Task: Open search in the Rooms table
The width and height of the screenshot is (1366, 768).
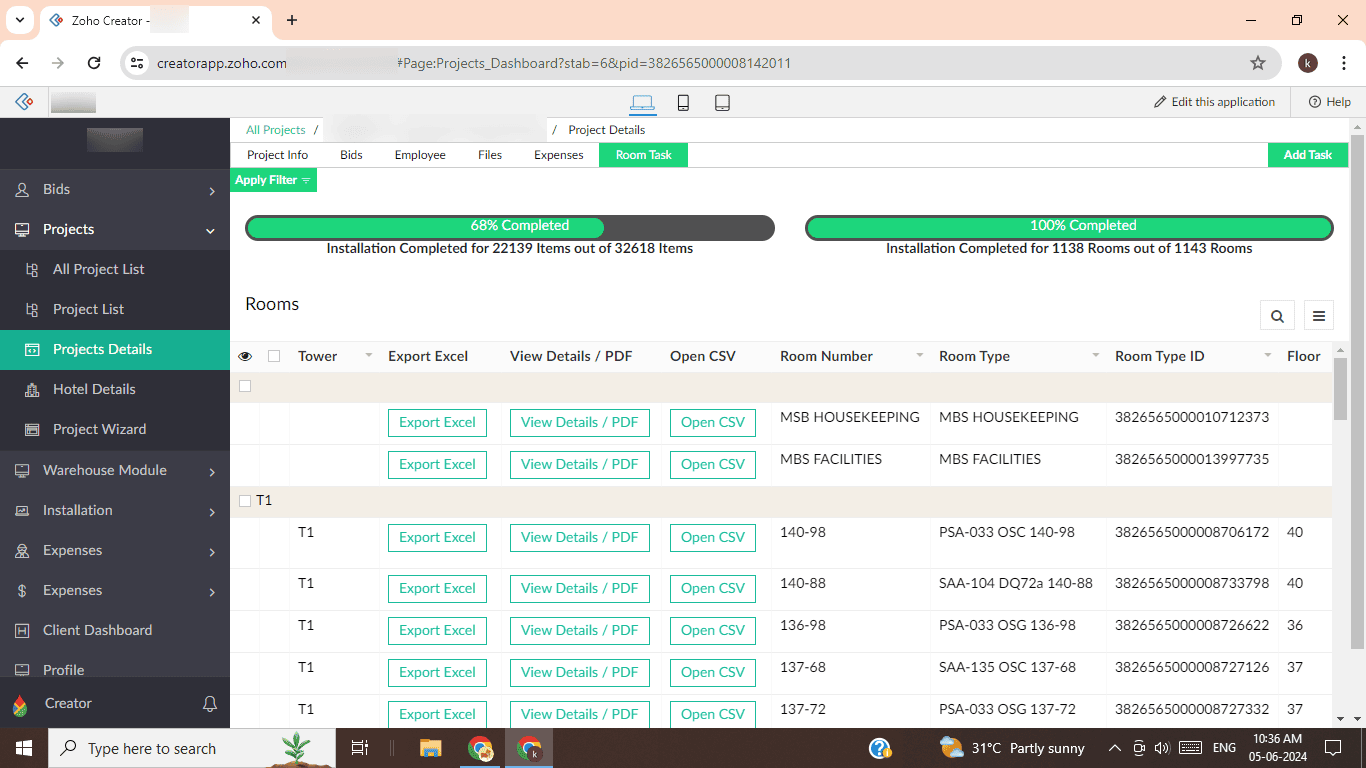Action: 1277,314
